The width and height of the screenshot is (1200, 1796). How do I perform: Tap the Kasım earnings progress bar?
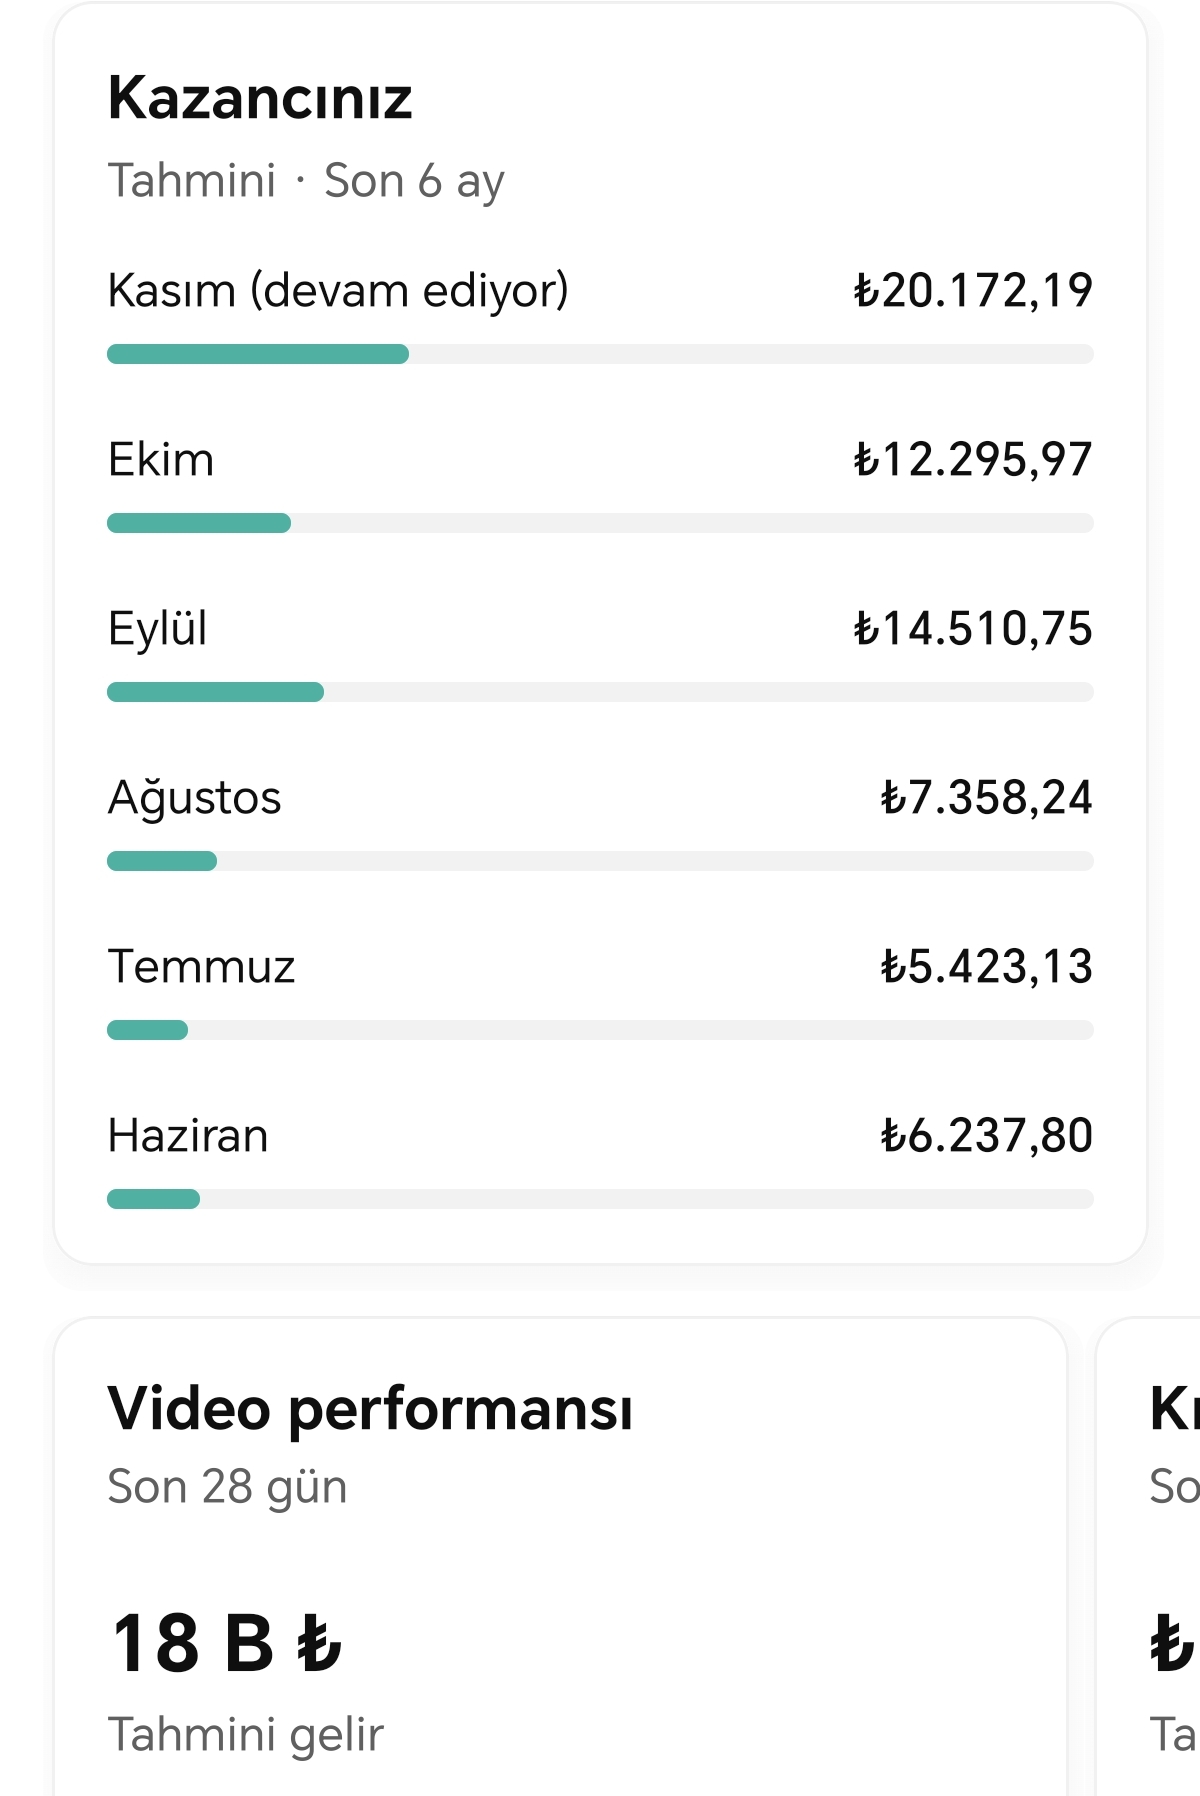coord(600,354)
